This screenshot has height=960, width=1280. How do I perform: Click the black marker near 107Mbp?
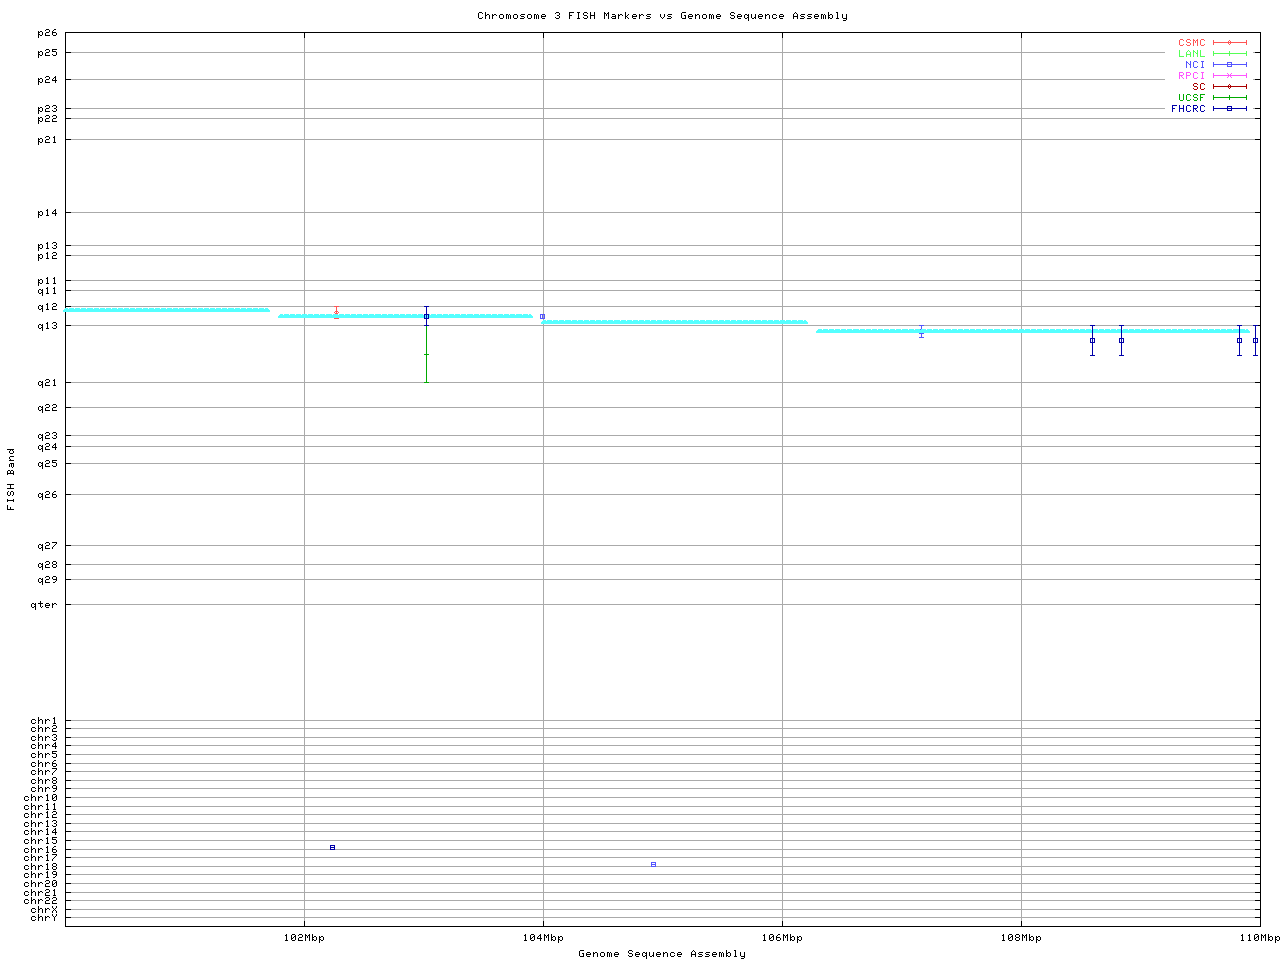(921, 332)
